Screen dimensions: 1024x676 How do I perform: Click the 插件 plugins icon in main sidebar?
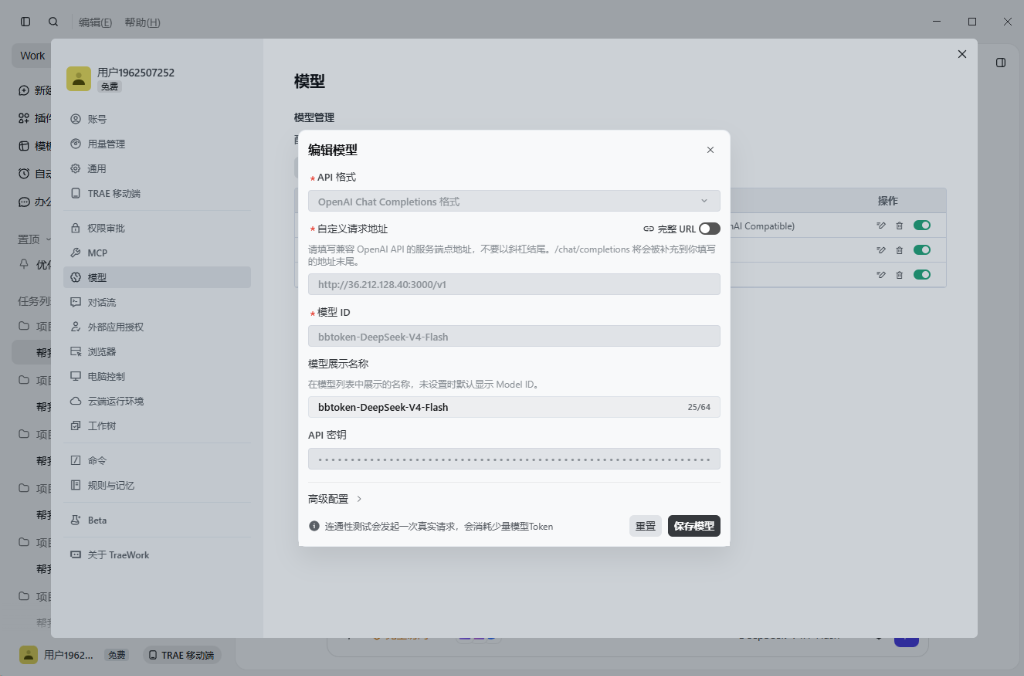(x=24, y=118)
